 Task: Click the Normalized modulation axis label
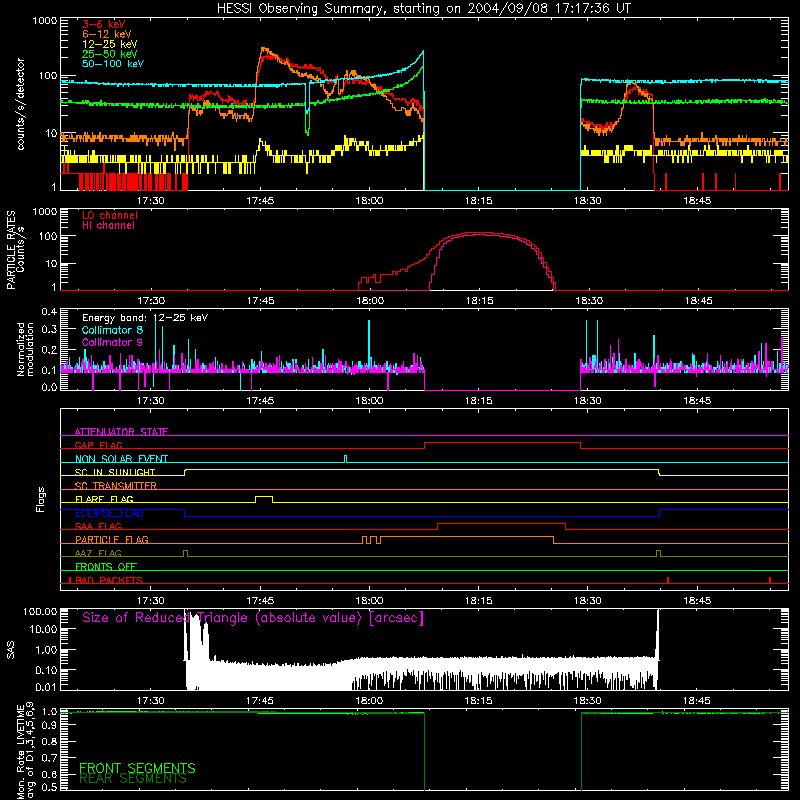click(x=25, y=349)
